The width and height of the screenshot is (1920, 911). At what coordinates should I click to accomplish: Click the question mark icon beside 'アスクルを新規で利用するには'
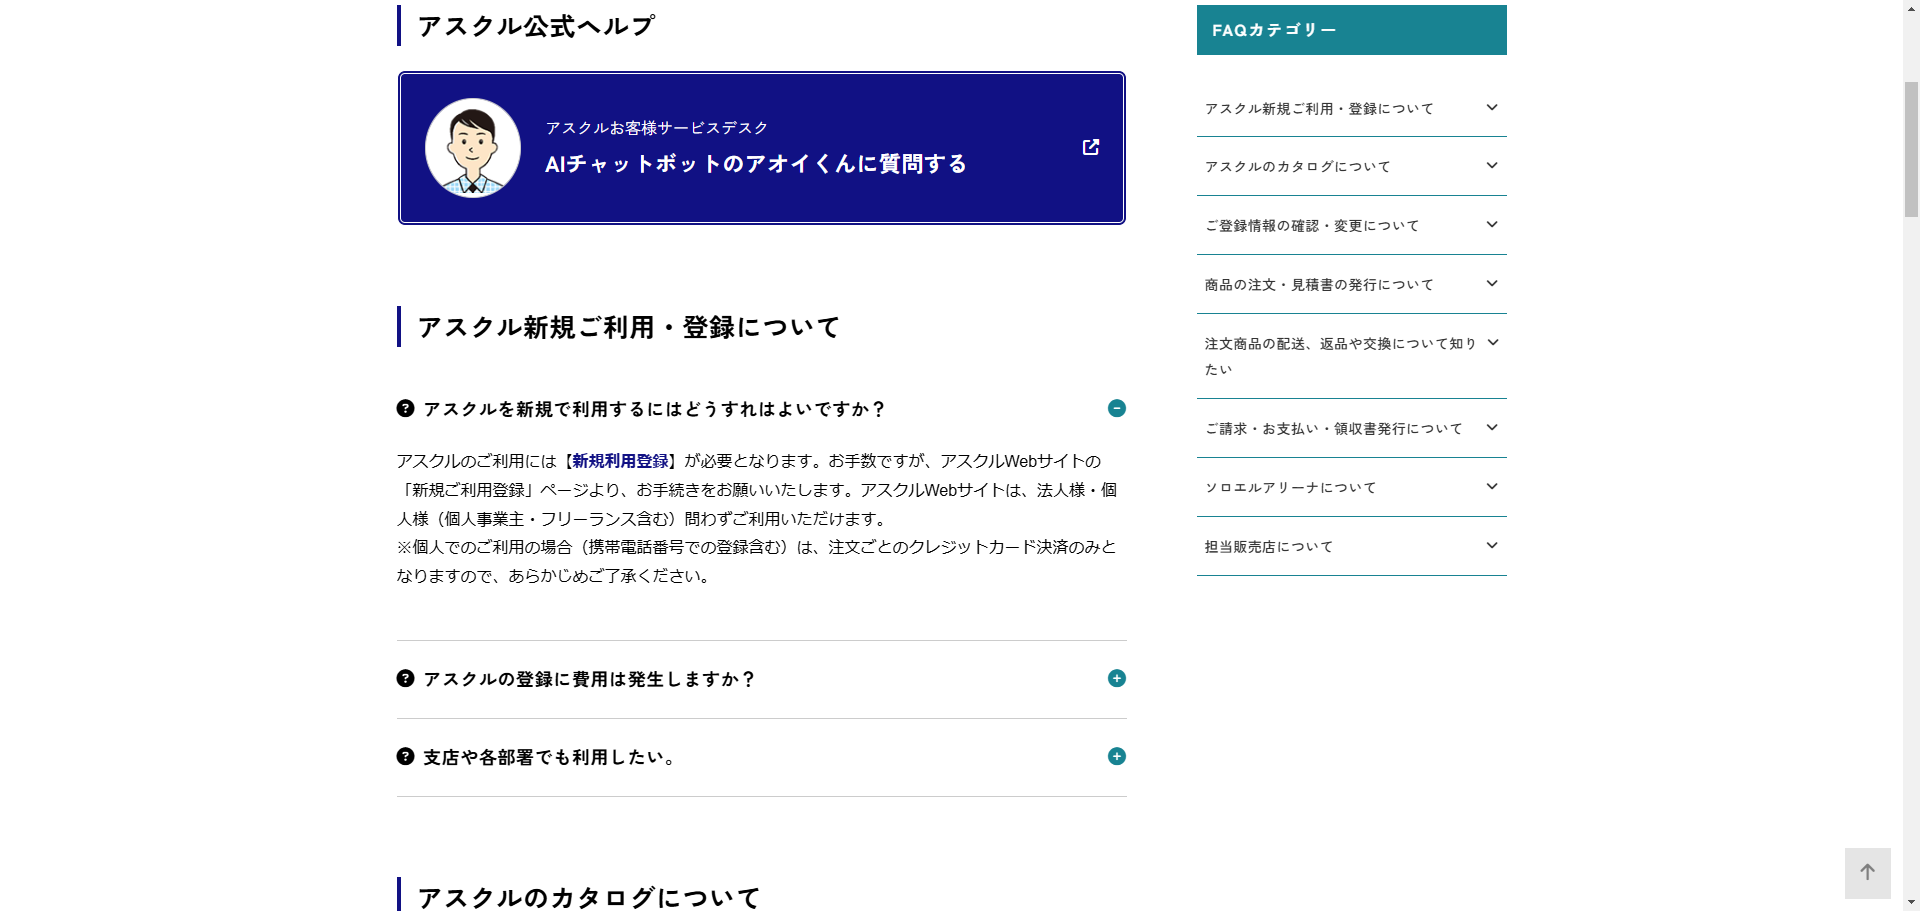405,408
